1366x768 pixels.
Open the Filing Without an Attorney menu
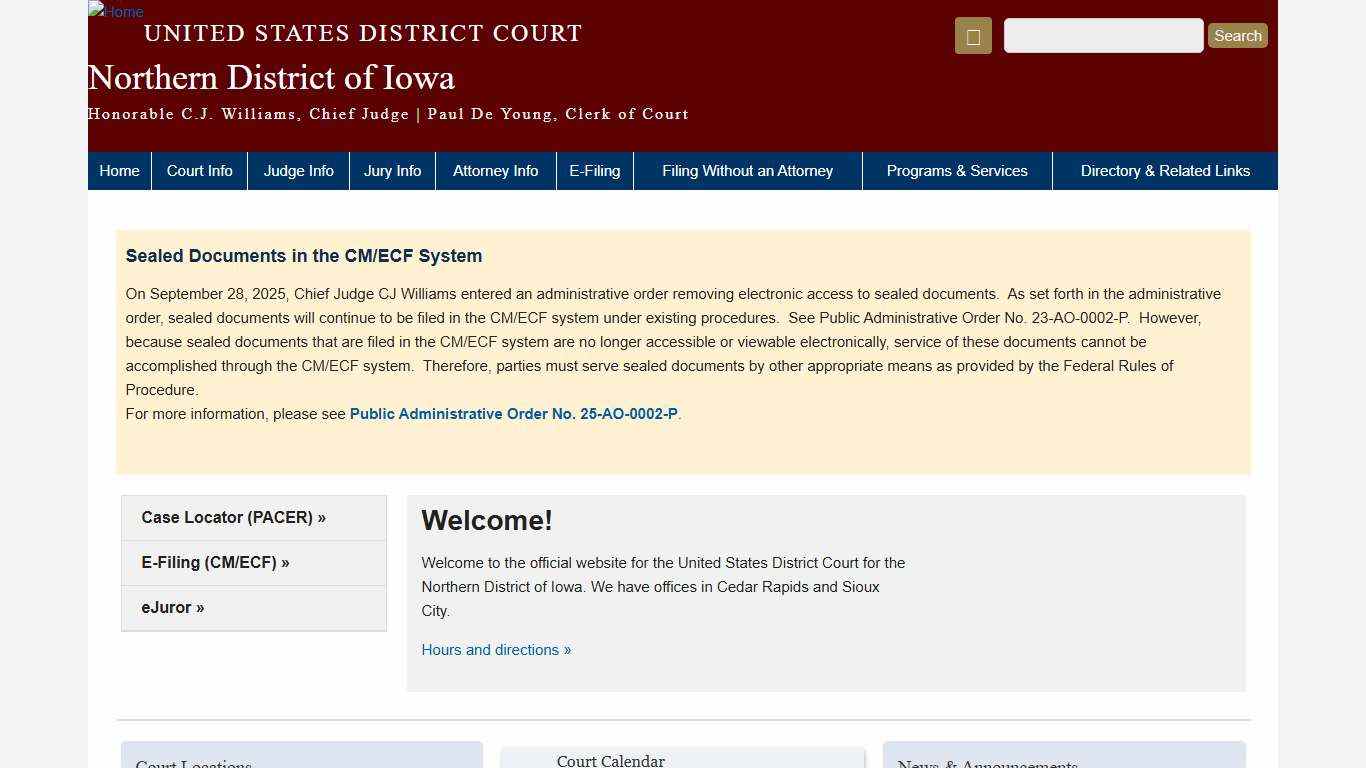[747, 170]
